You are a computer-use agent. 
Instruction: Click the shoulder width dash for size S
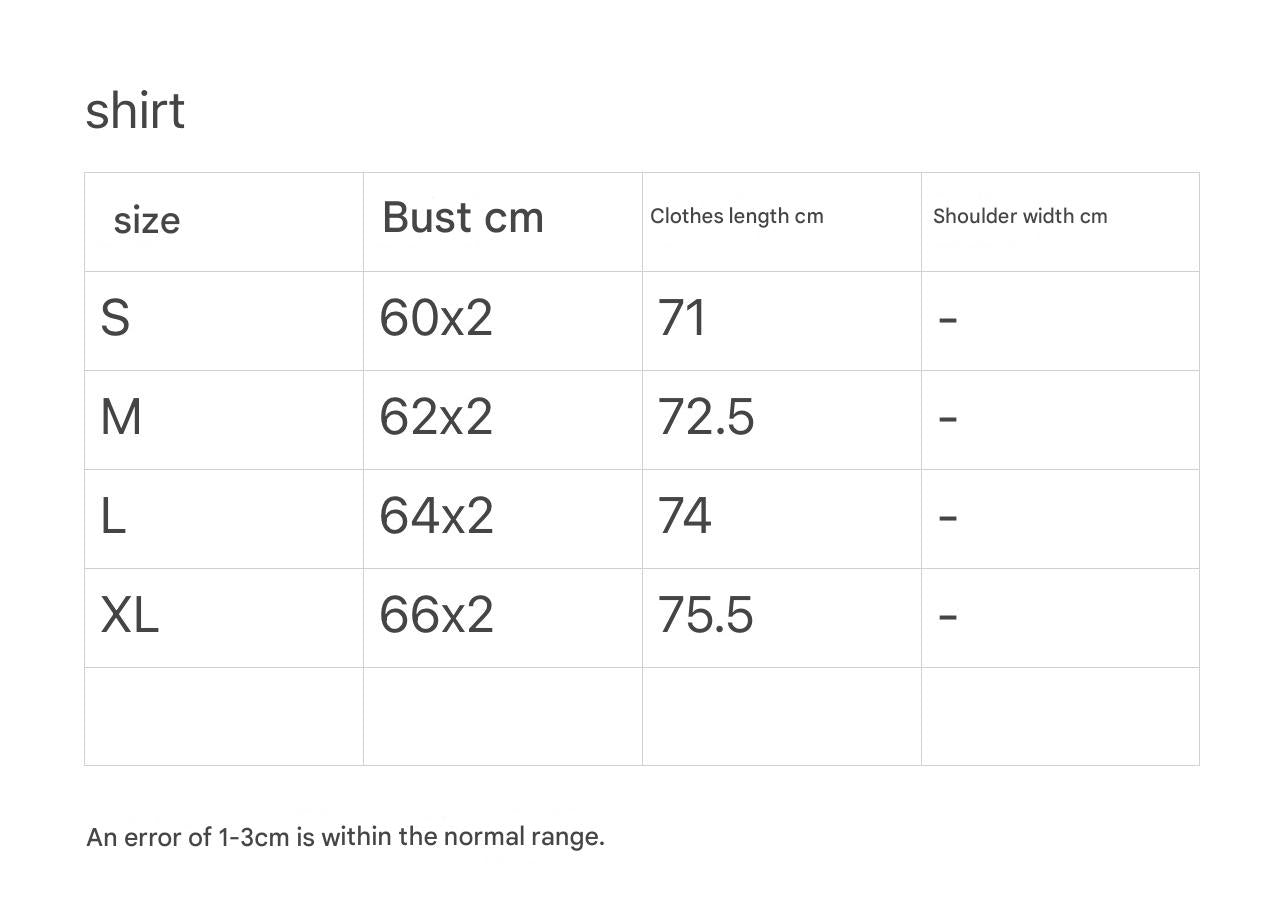coord(948,320)
